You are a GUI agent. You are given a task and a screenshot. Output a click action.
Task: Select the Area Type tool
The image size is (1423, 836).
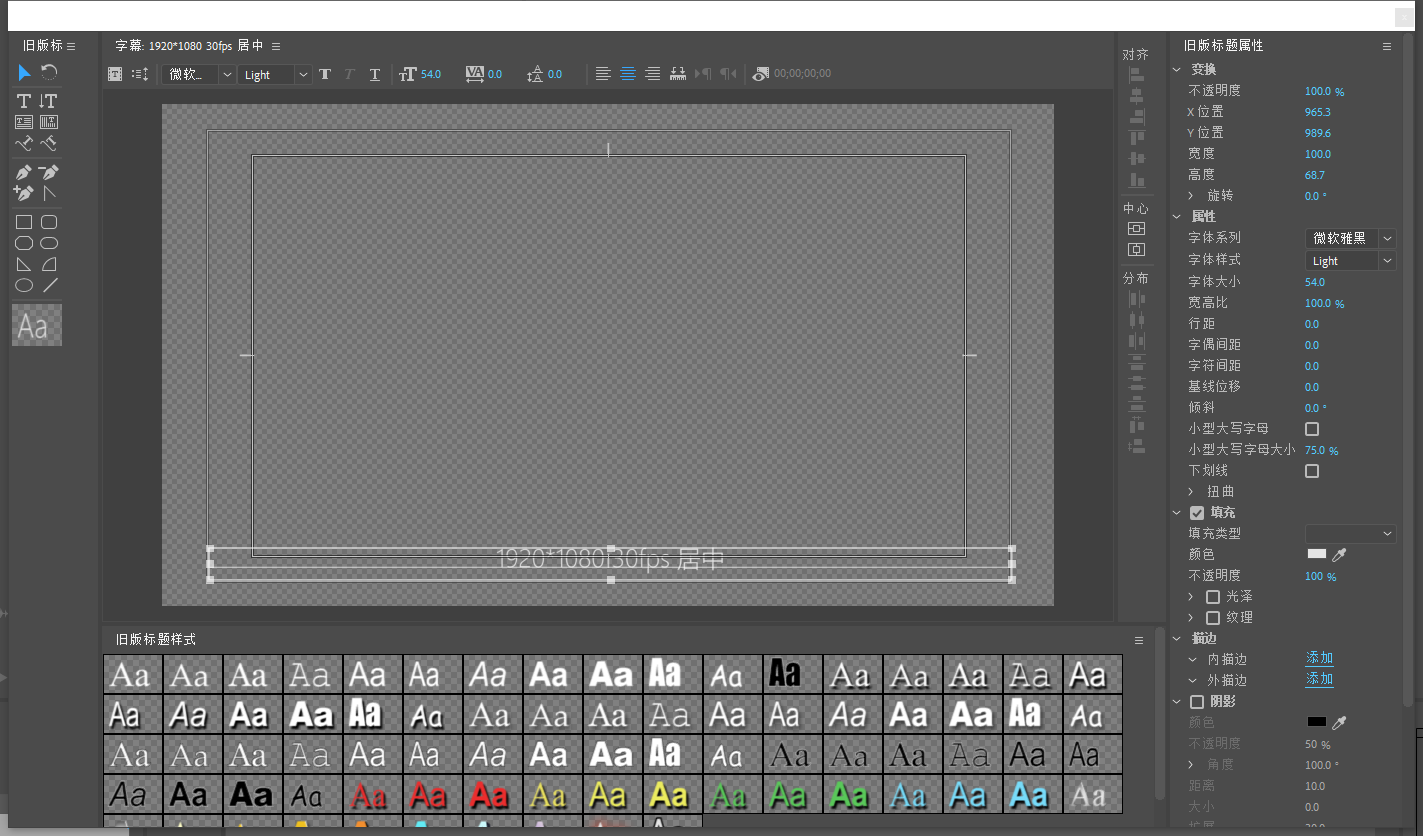(x=24, y=122)
